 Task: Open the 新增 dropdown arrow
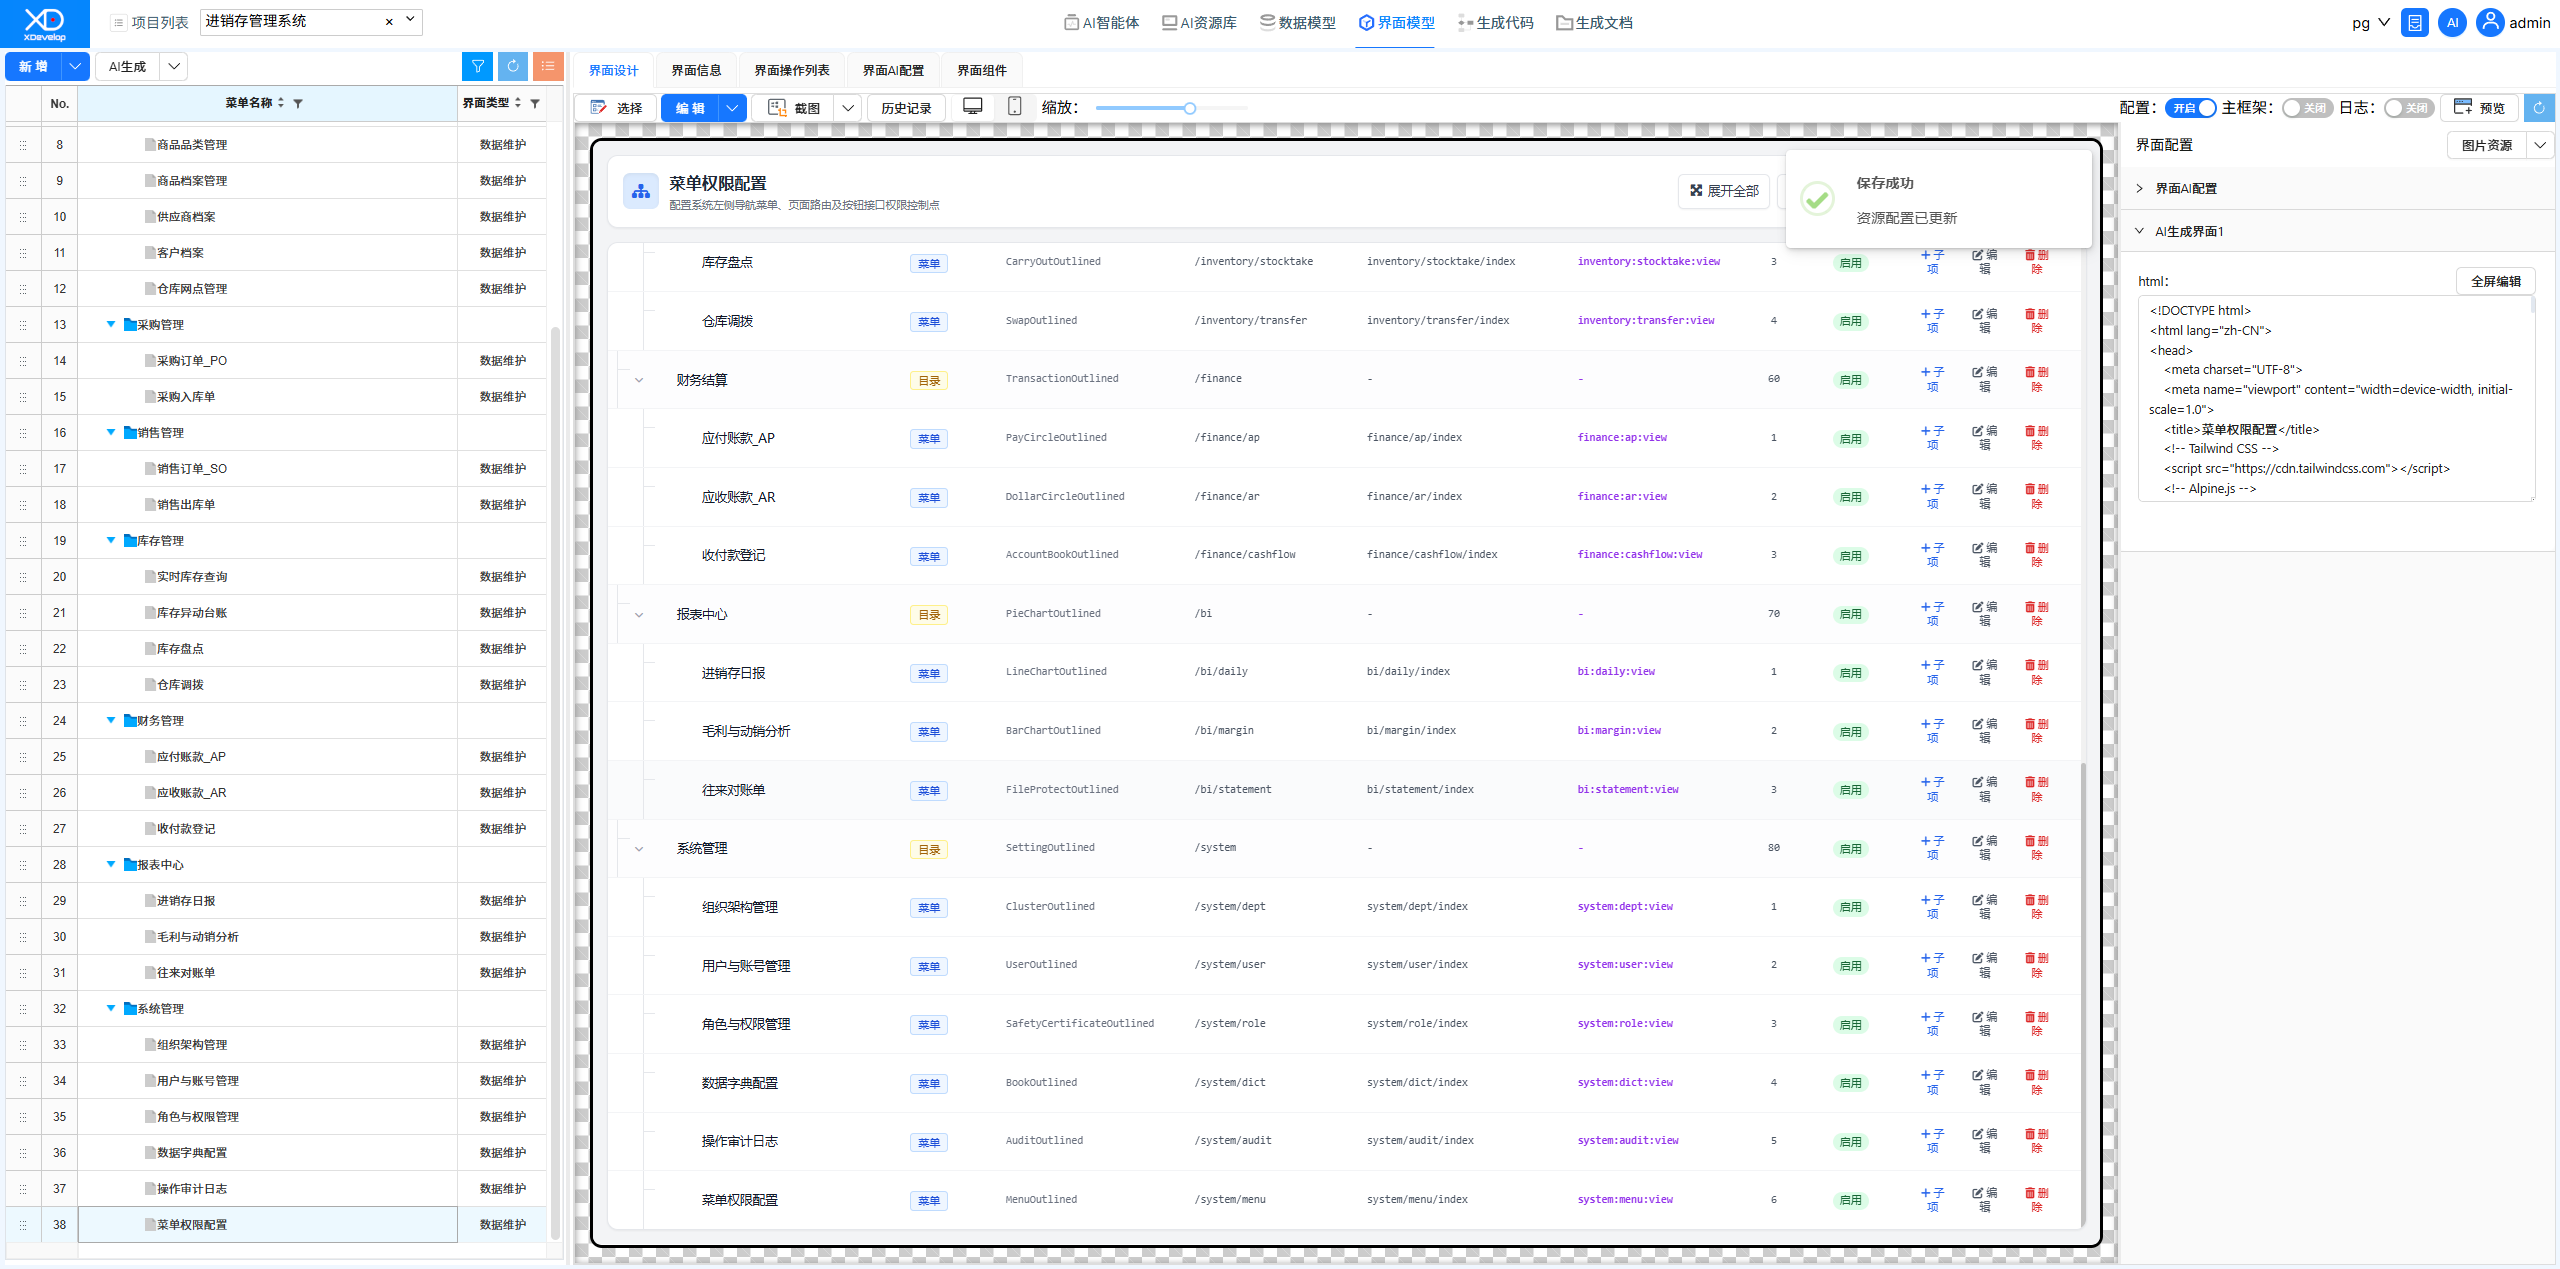(x=75, y=66)
